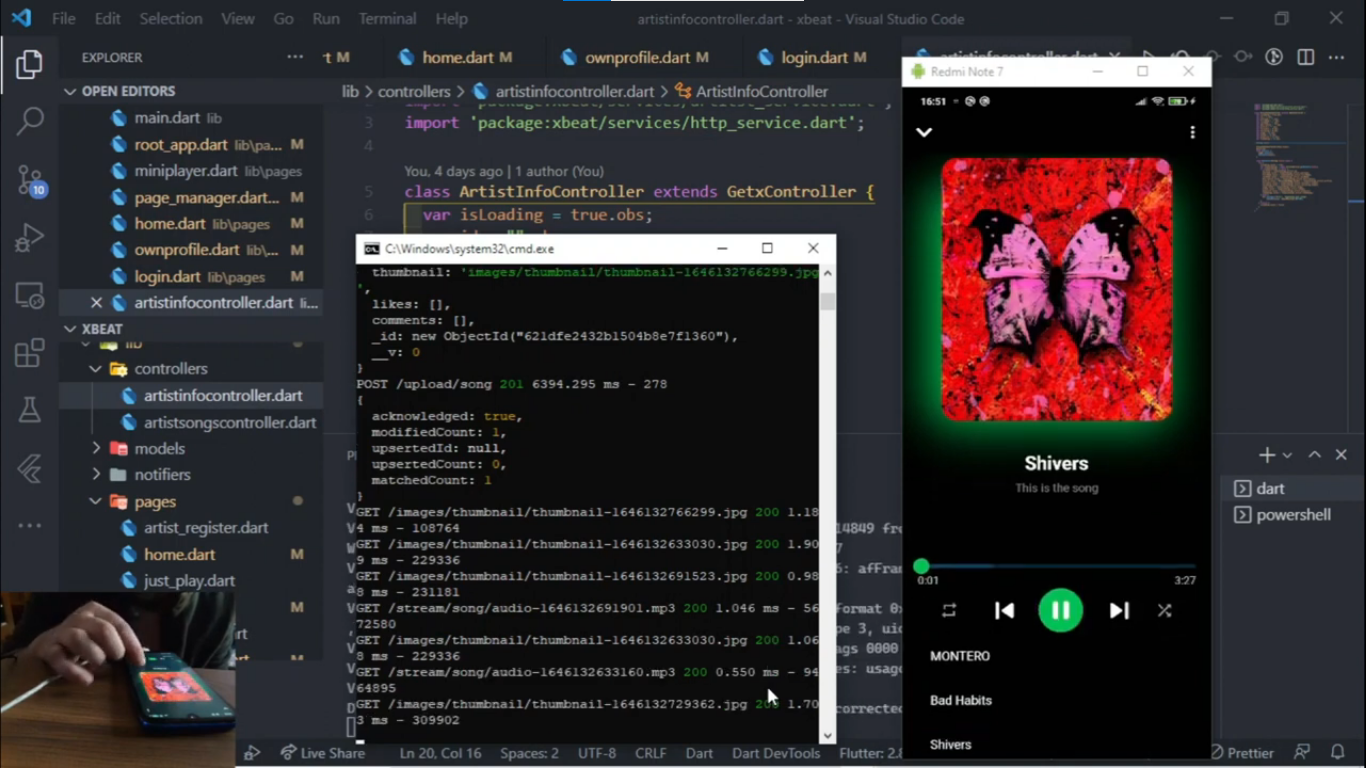Play MONTERO from the song list
The image size is (1366, 768).
(960, 656)
